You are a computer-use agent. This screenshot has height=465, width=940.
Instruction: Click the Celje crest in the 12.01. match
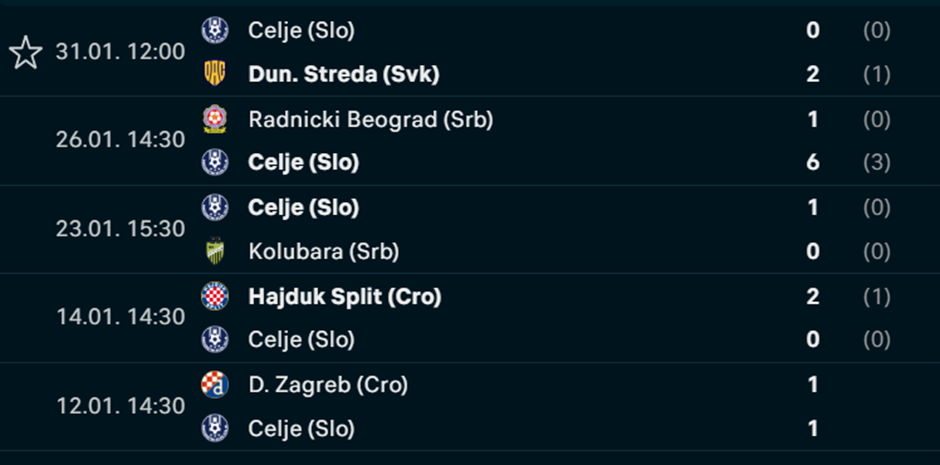(x=215, y=428)
